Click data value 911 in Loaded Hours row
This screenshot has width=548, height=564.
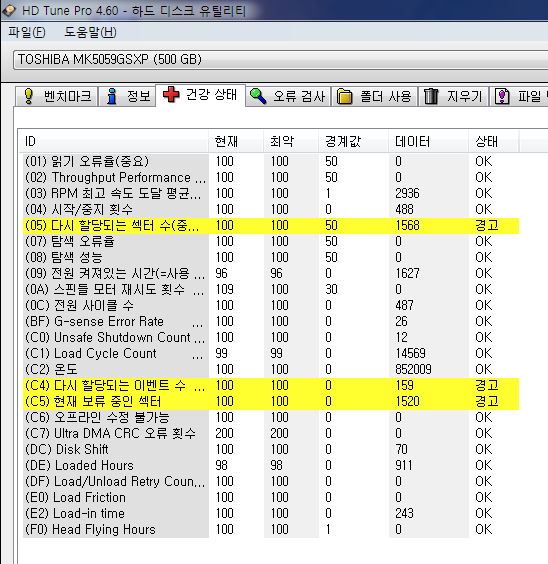pyautogui.click(x=404, y=465)
